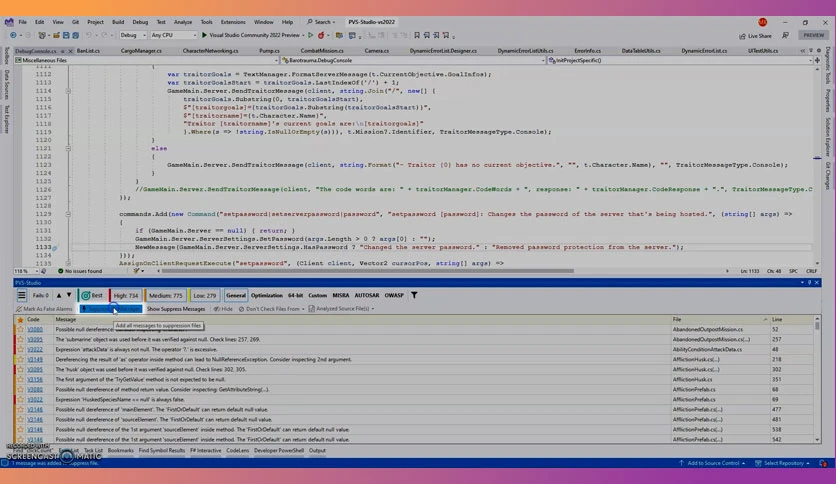Click the Live Share button

[755, 36]
